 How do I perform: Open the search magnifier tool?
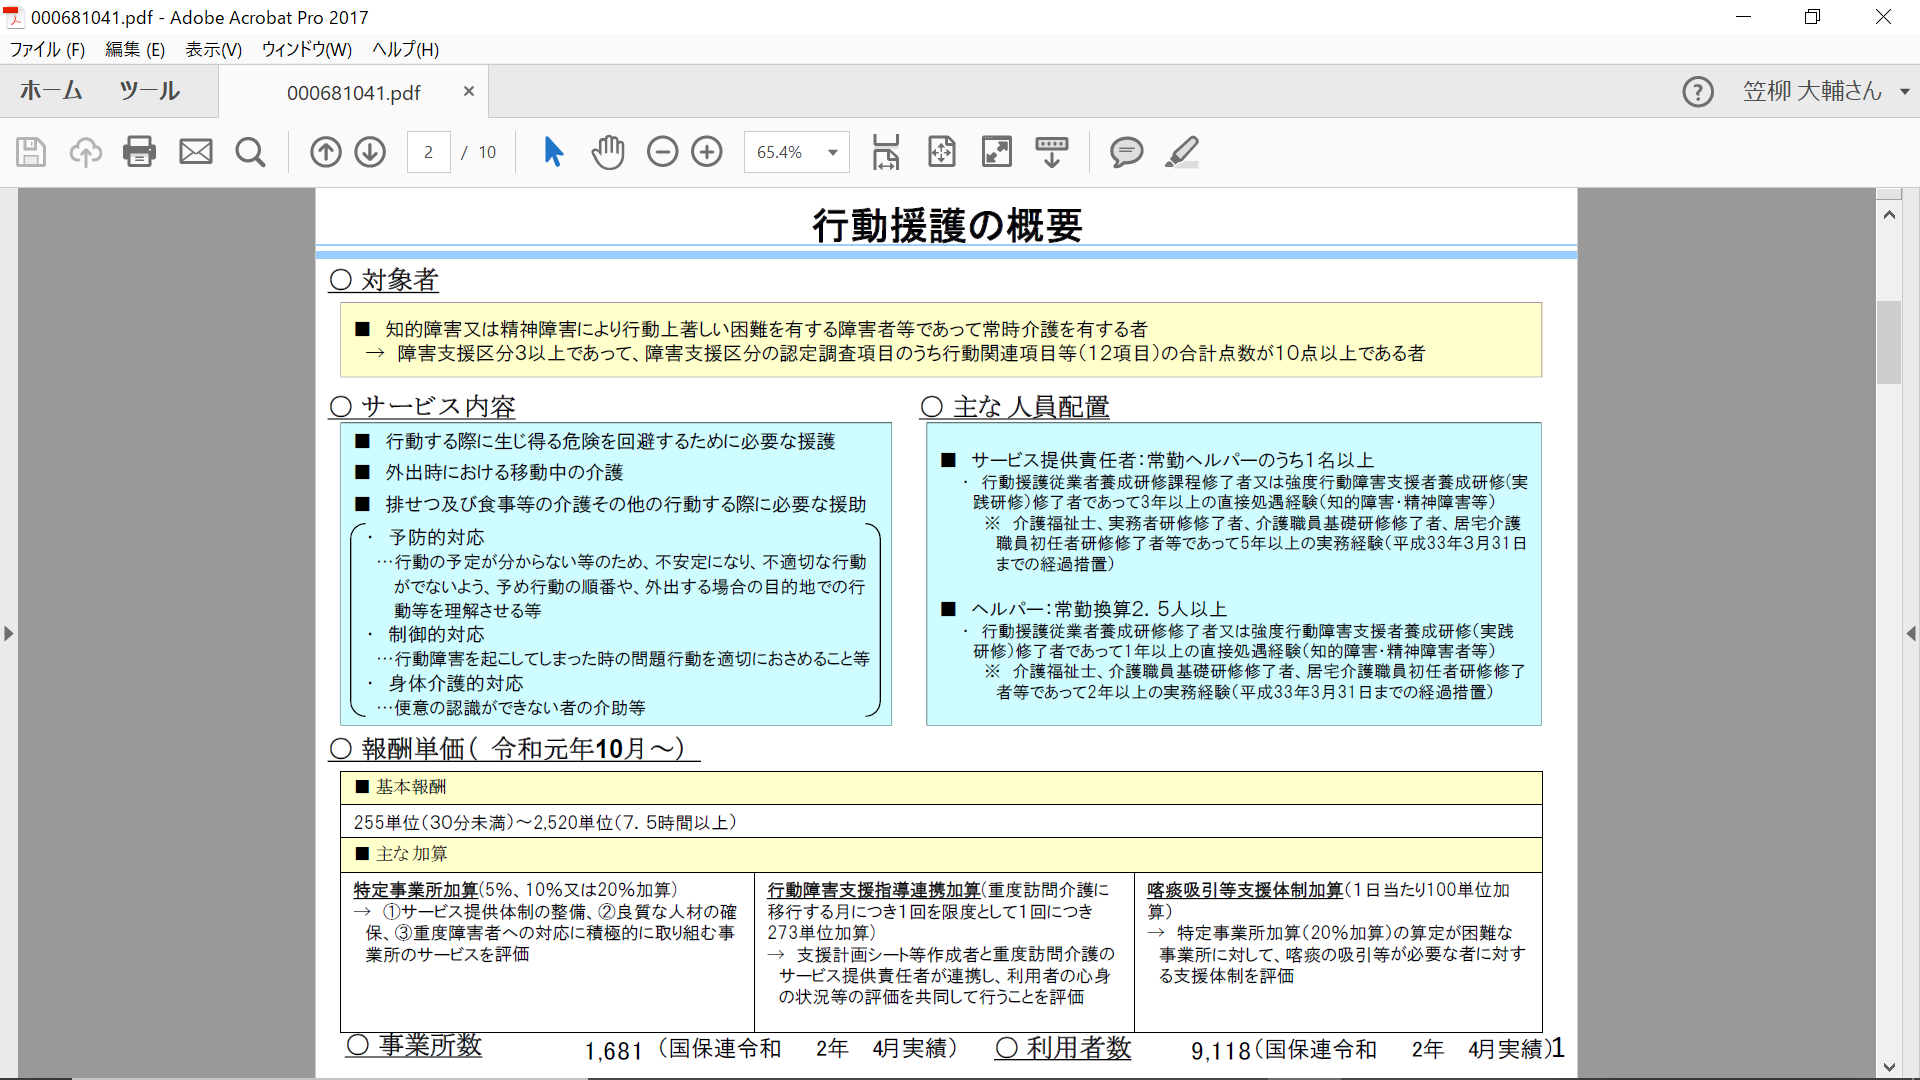(x=251, y=152)
